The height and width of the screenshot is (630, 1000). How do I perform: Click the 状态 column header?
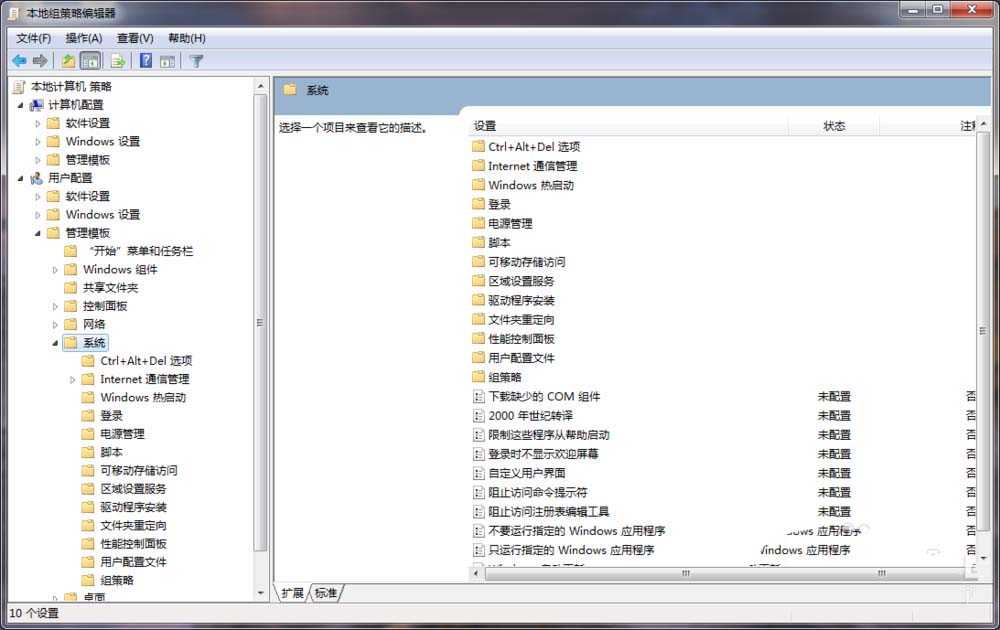click(x=835, y=126)
